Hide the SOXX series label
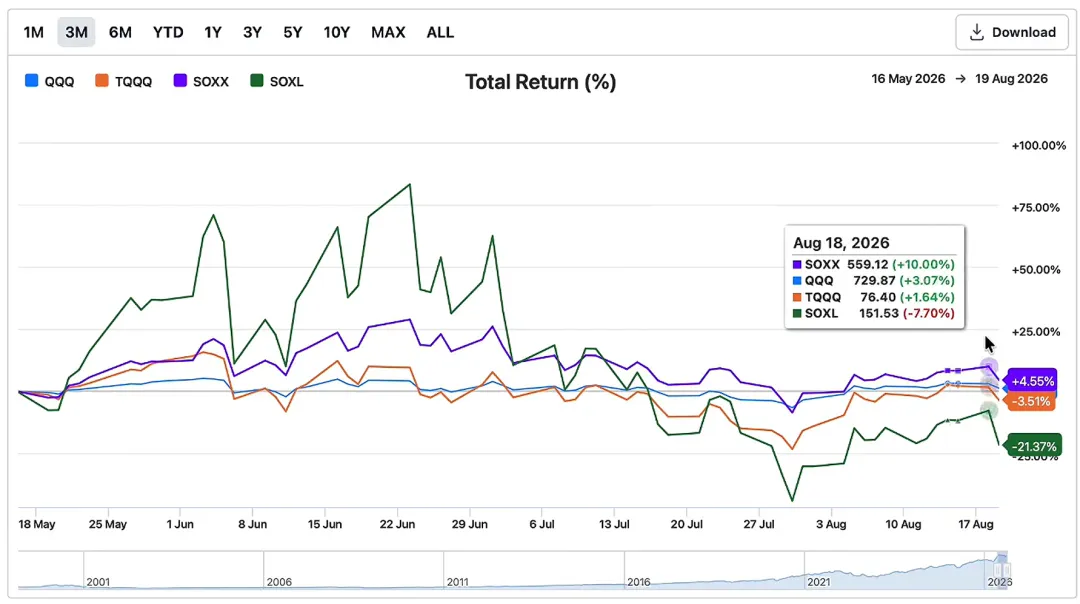Viewport: 1080px width, 604px height. click(x=211, y=81)
